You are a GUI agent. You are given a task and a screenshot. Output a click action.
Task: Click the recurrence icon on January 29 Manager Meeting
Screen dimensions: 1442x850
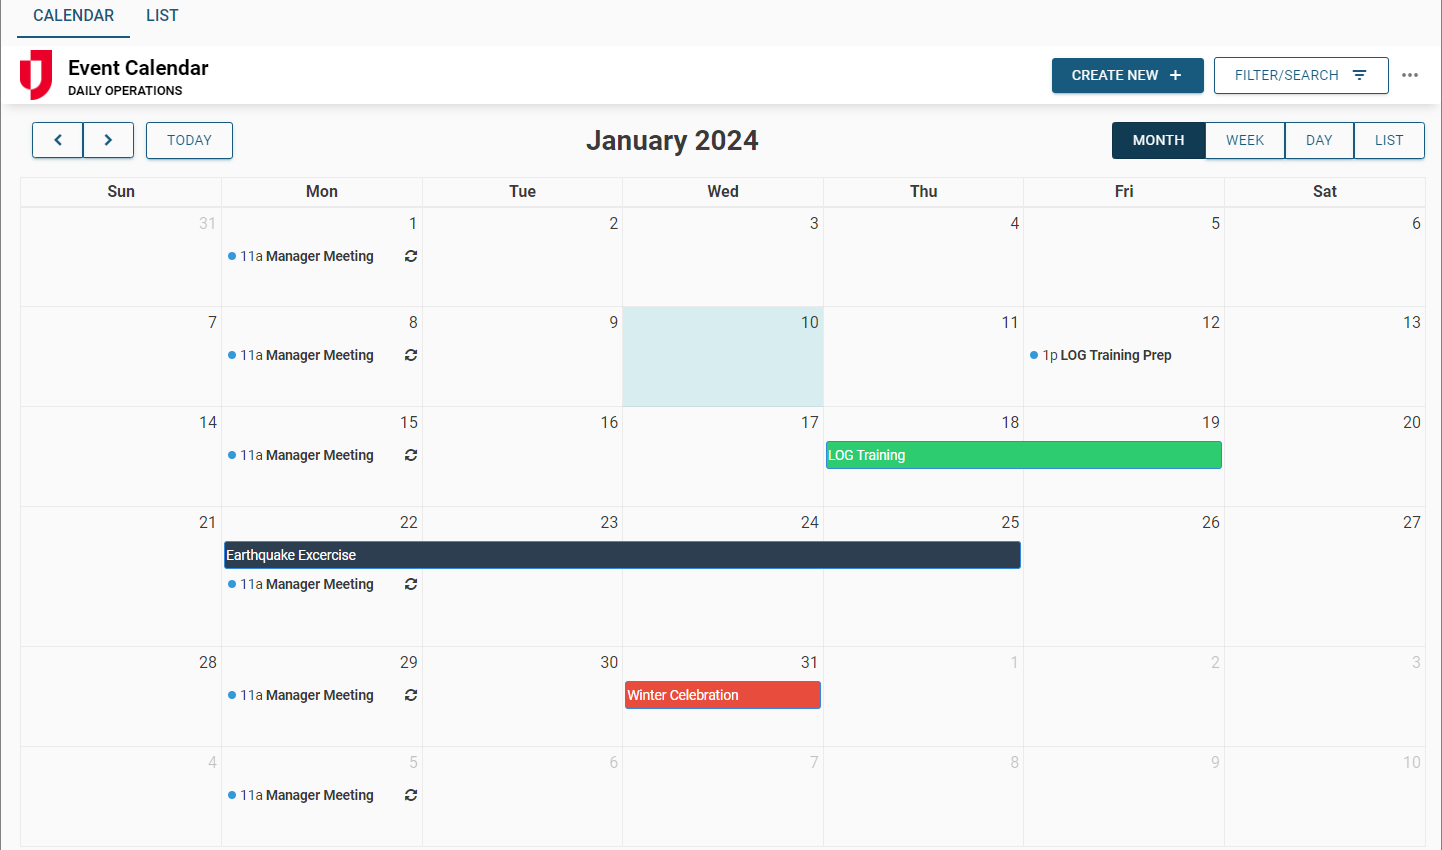tap(410, 695)
